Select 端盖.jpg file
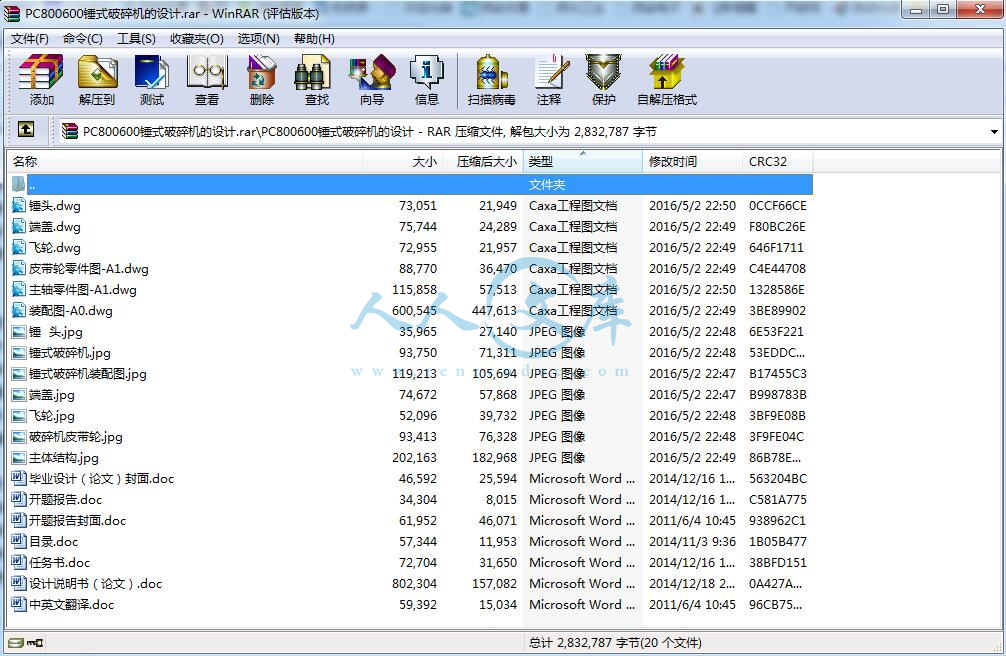 (411, 395)
